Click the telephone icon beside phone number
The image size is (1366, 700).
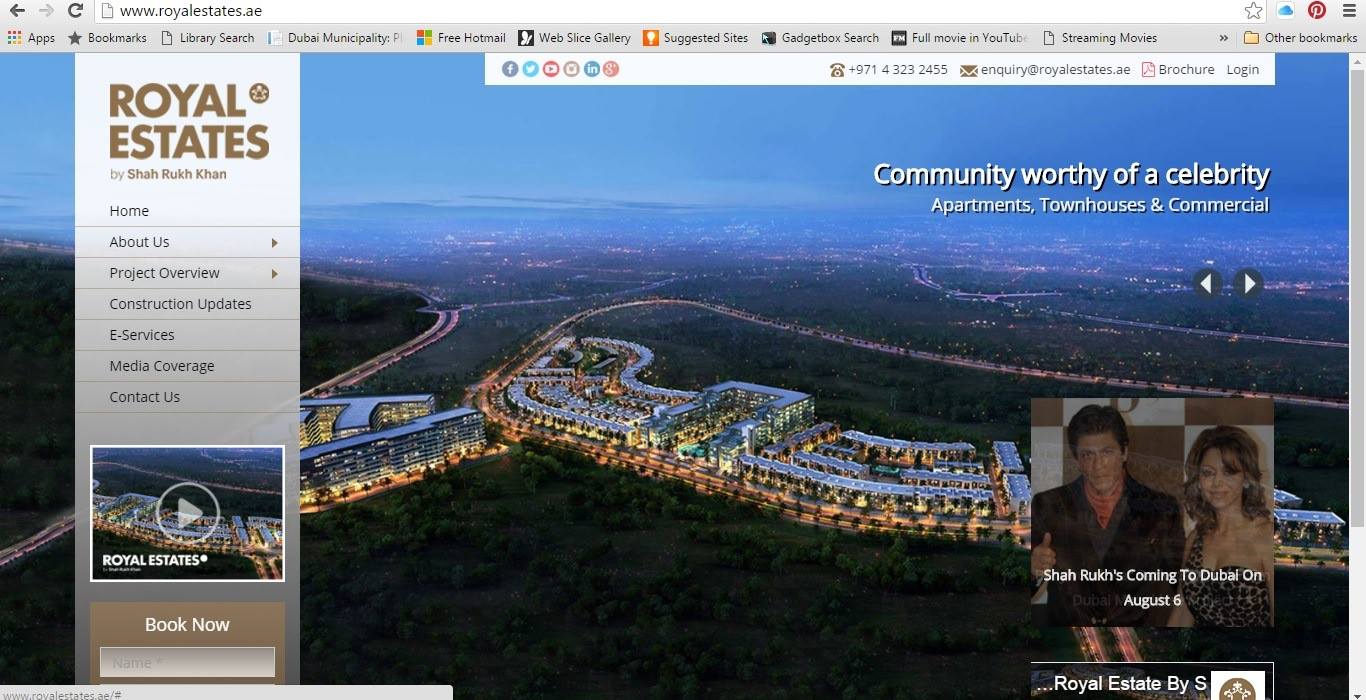837,70
